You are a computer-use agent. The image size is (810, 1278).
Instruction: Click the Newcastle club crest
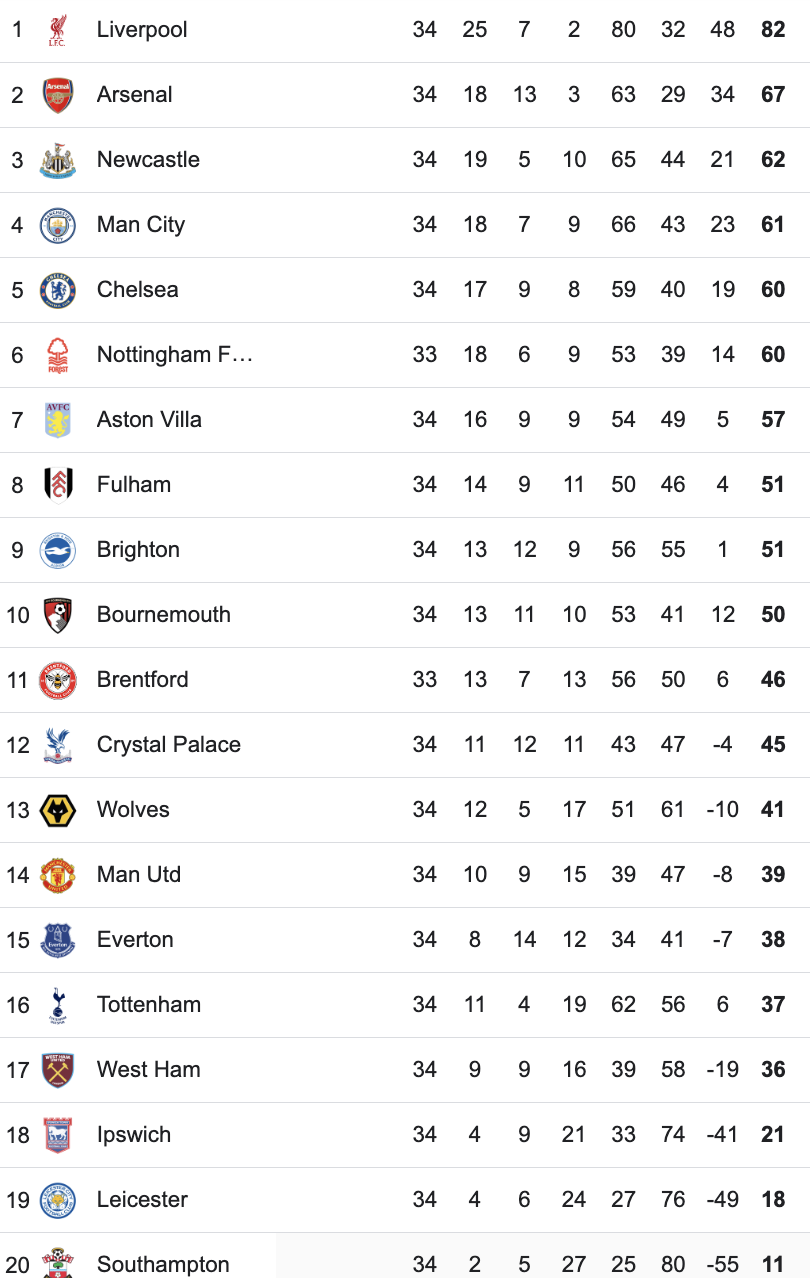pos(58,160)
